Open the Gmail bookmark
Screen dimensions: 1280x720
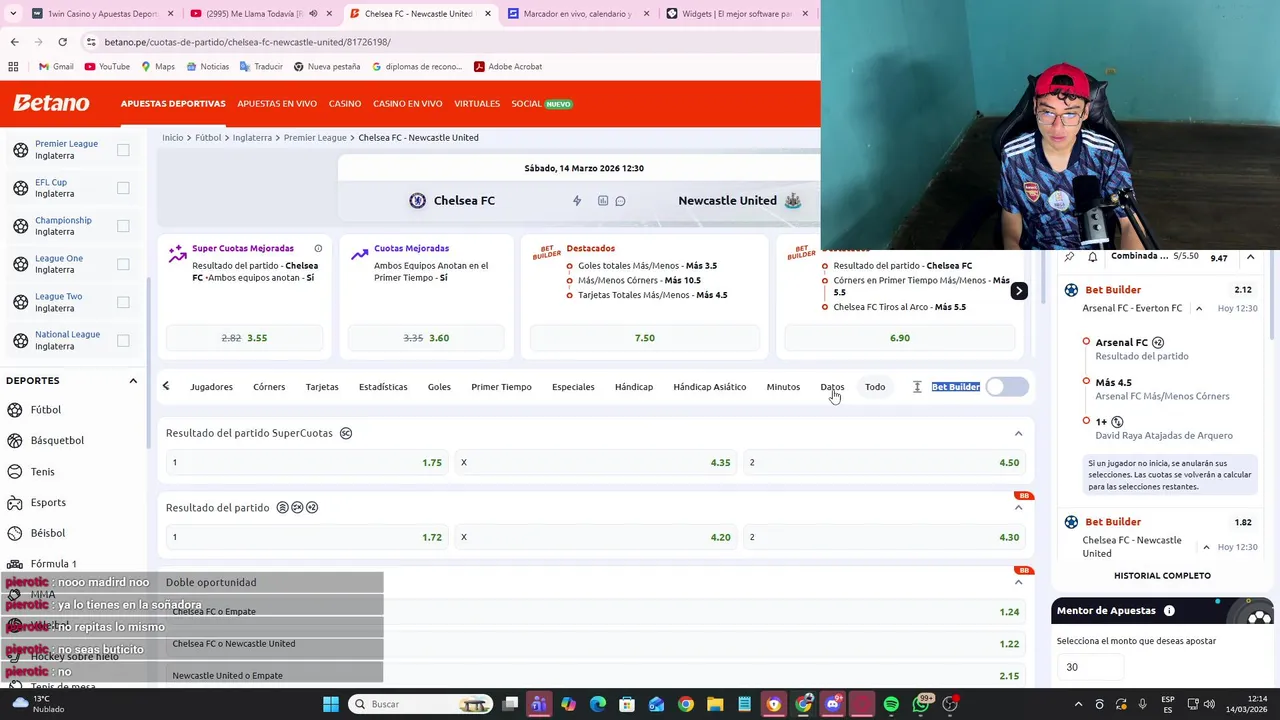point(56,67)
